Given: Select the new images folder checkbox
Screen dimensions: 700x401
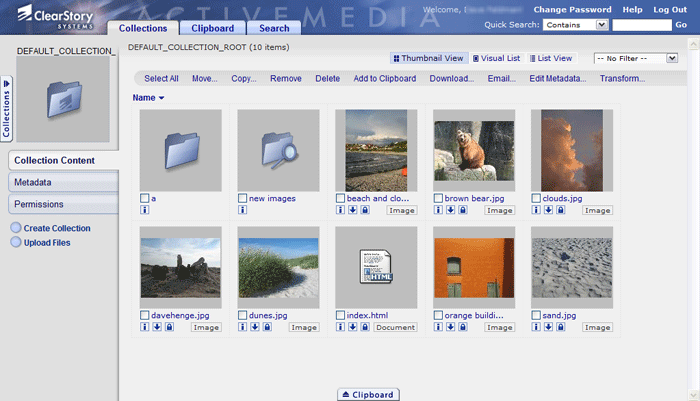Looking at the screenshot, I should 242,198.
